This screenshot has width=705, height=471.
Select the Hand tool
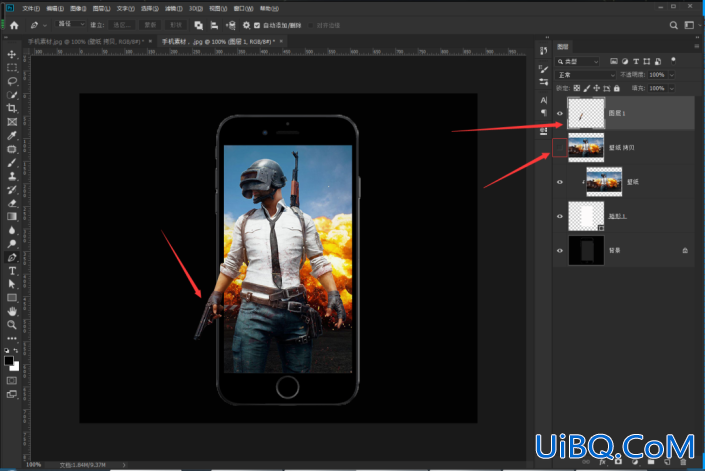(x=12, y=311)
